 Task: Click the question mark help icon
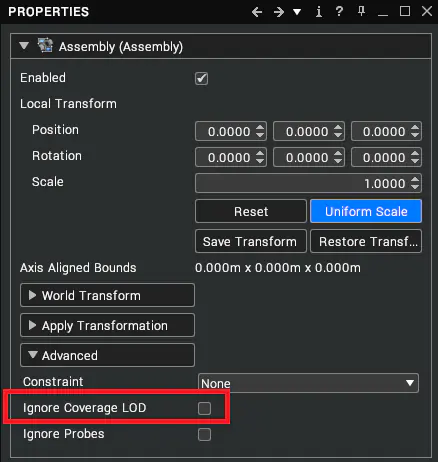pos(339,11)
